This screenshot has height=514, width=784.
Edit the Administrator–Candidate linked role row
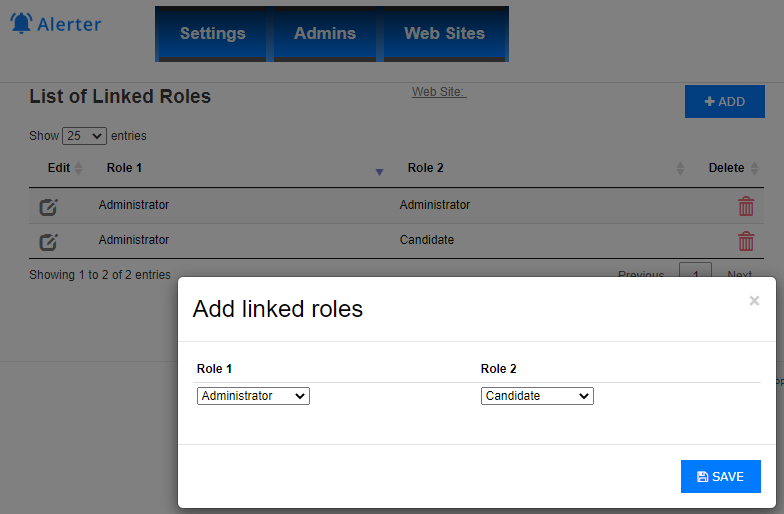click(x=48, y=242)
